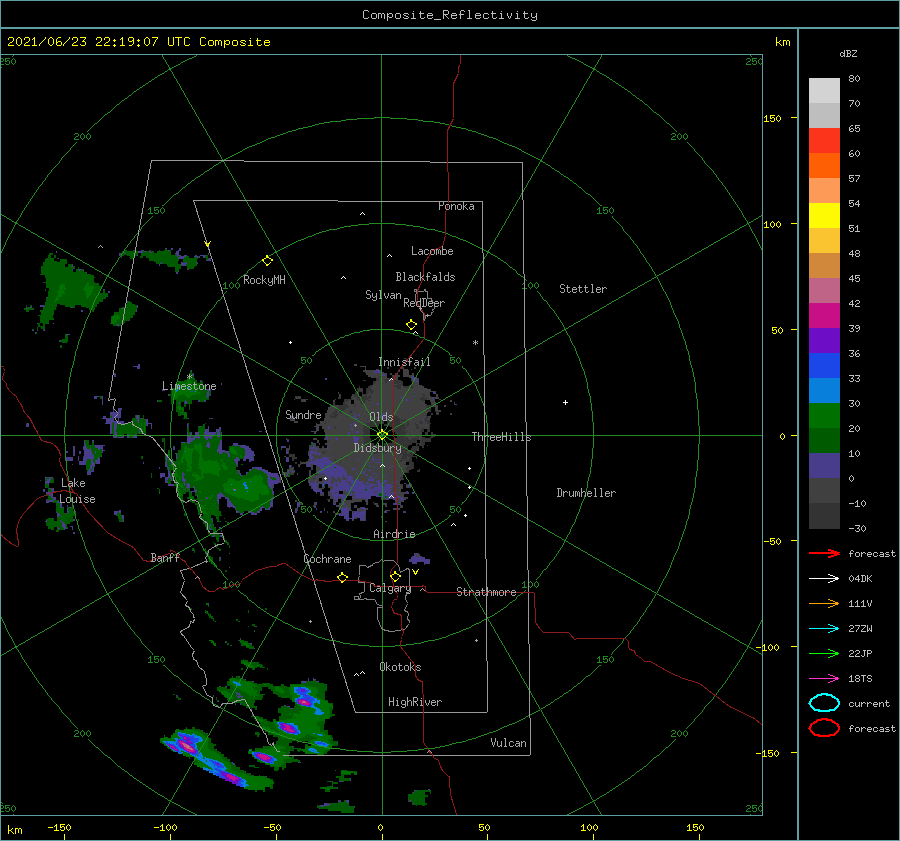Viewport: 900px width, 841px height.
Task: Click the yellow diamond marker above Calgary label
Action: [x=395, y=576]
